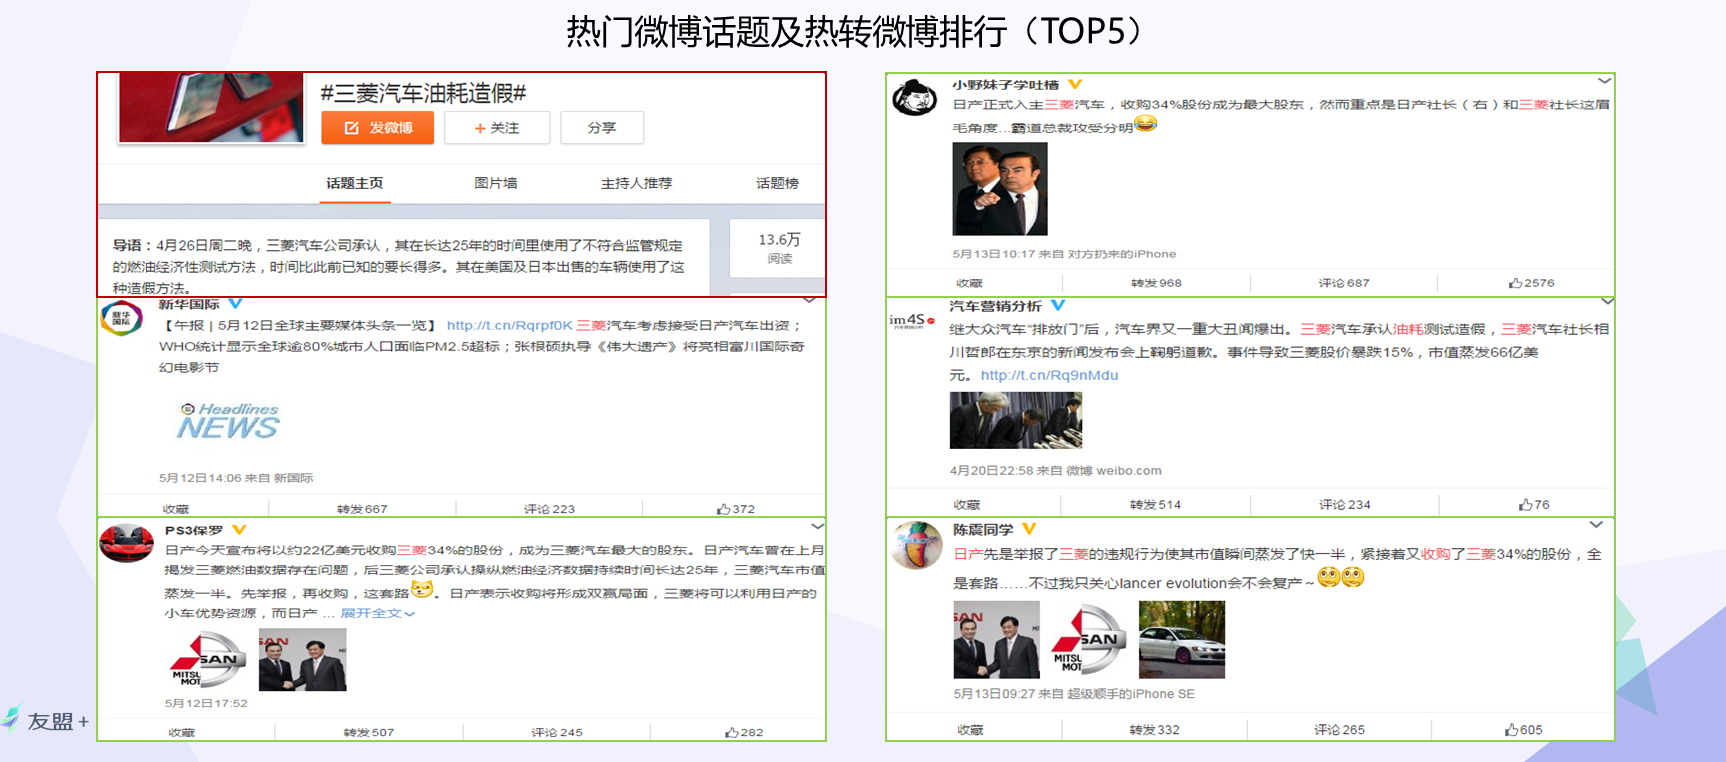1726x762 pixels.
Task: Like the 汽车营销分析 post with 76 likes
Action: point(1534,505)
